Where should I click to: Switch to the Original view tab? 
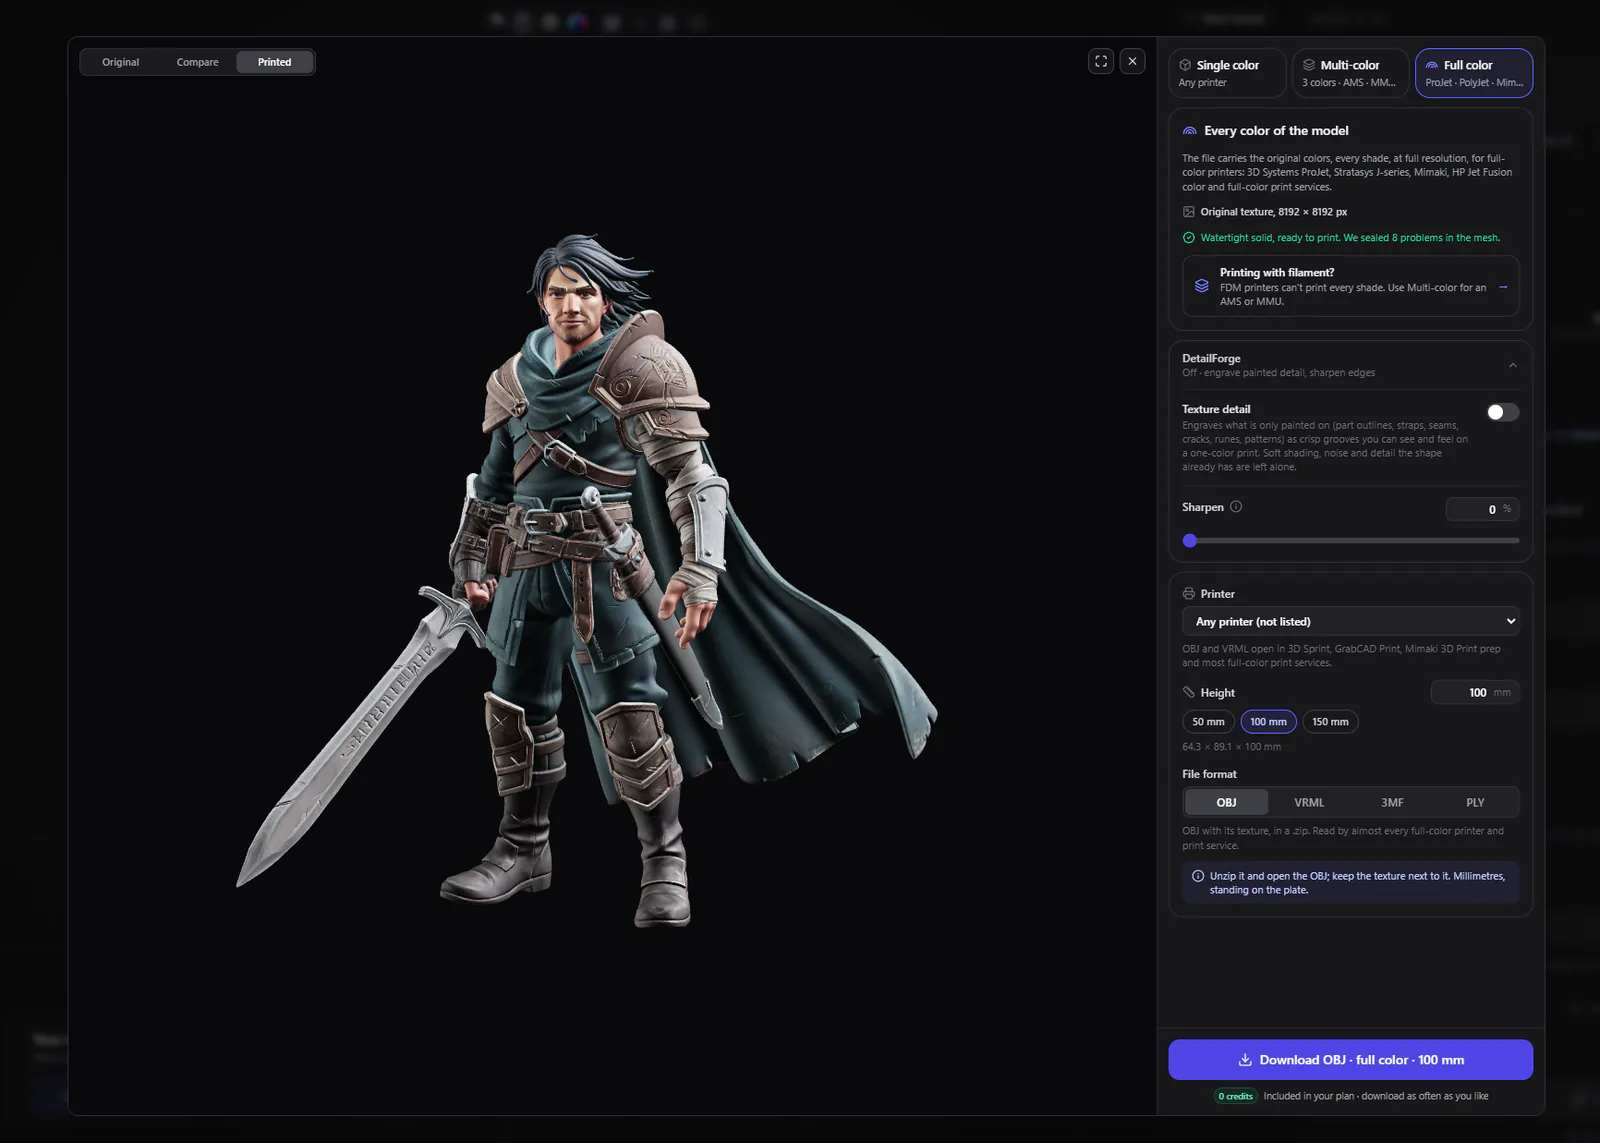click(120, 62)
